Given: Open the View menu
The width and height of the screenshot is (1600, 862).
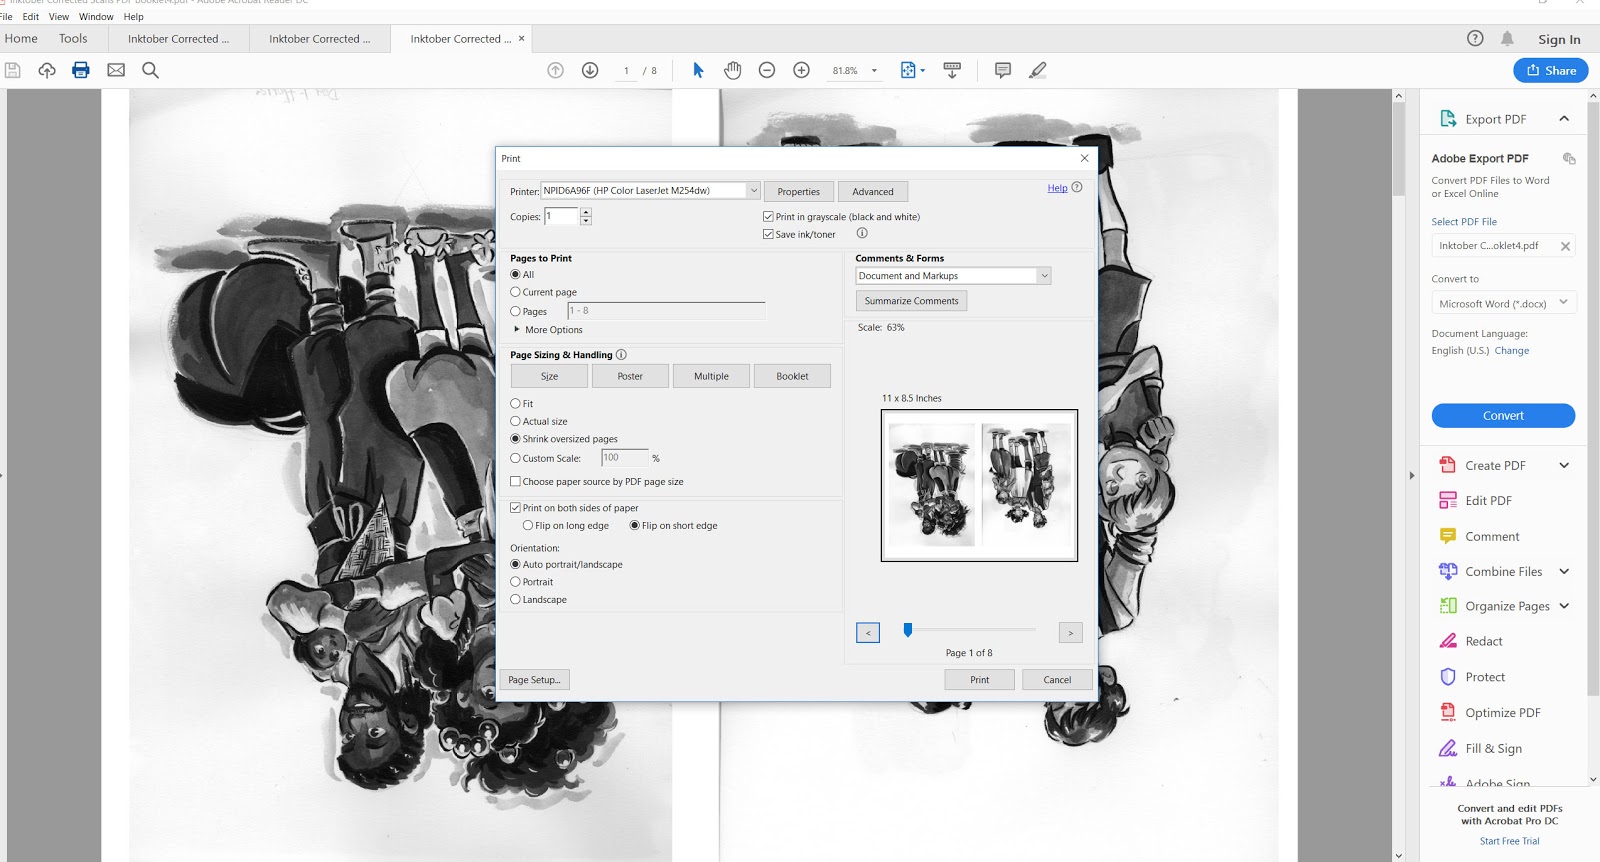Looking at the screenshot, I should (59, 17).
